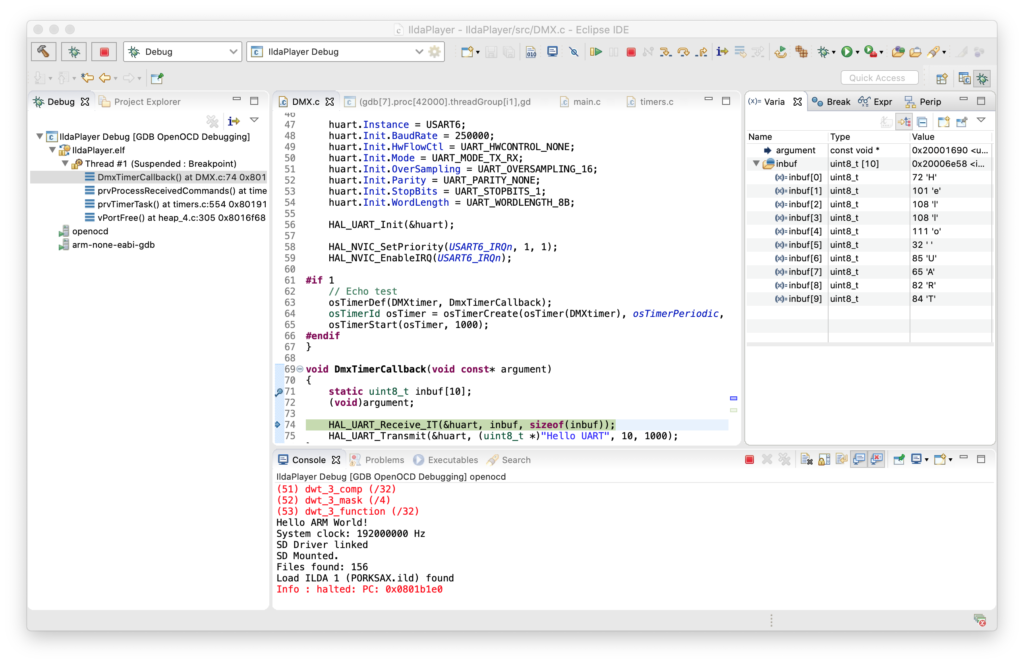
Task: Toggle the breakpoint marker on line 74
Action: [x=279, y=425]
